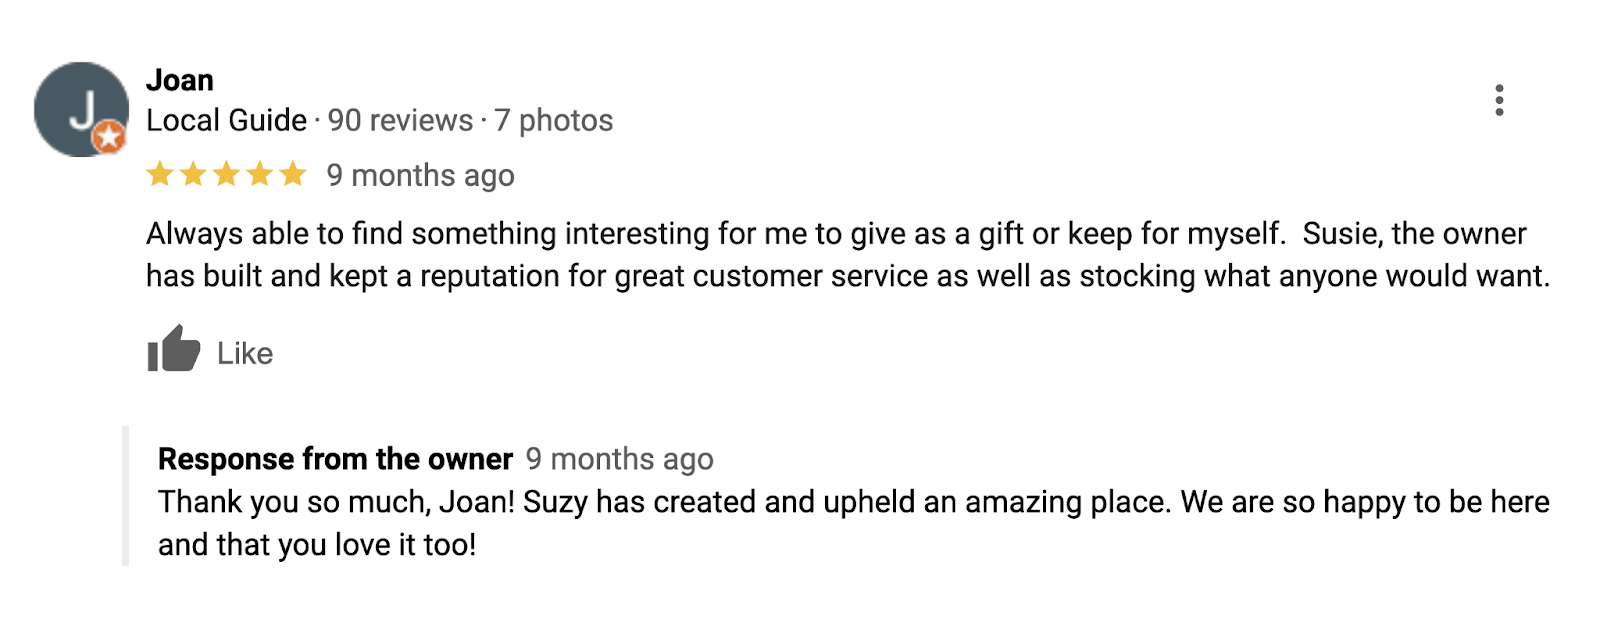Viewport: 1600px width, 630px height.
Task: Click the Response from the owner heading
Action: tap(334, 459)
